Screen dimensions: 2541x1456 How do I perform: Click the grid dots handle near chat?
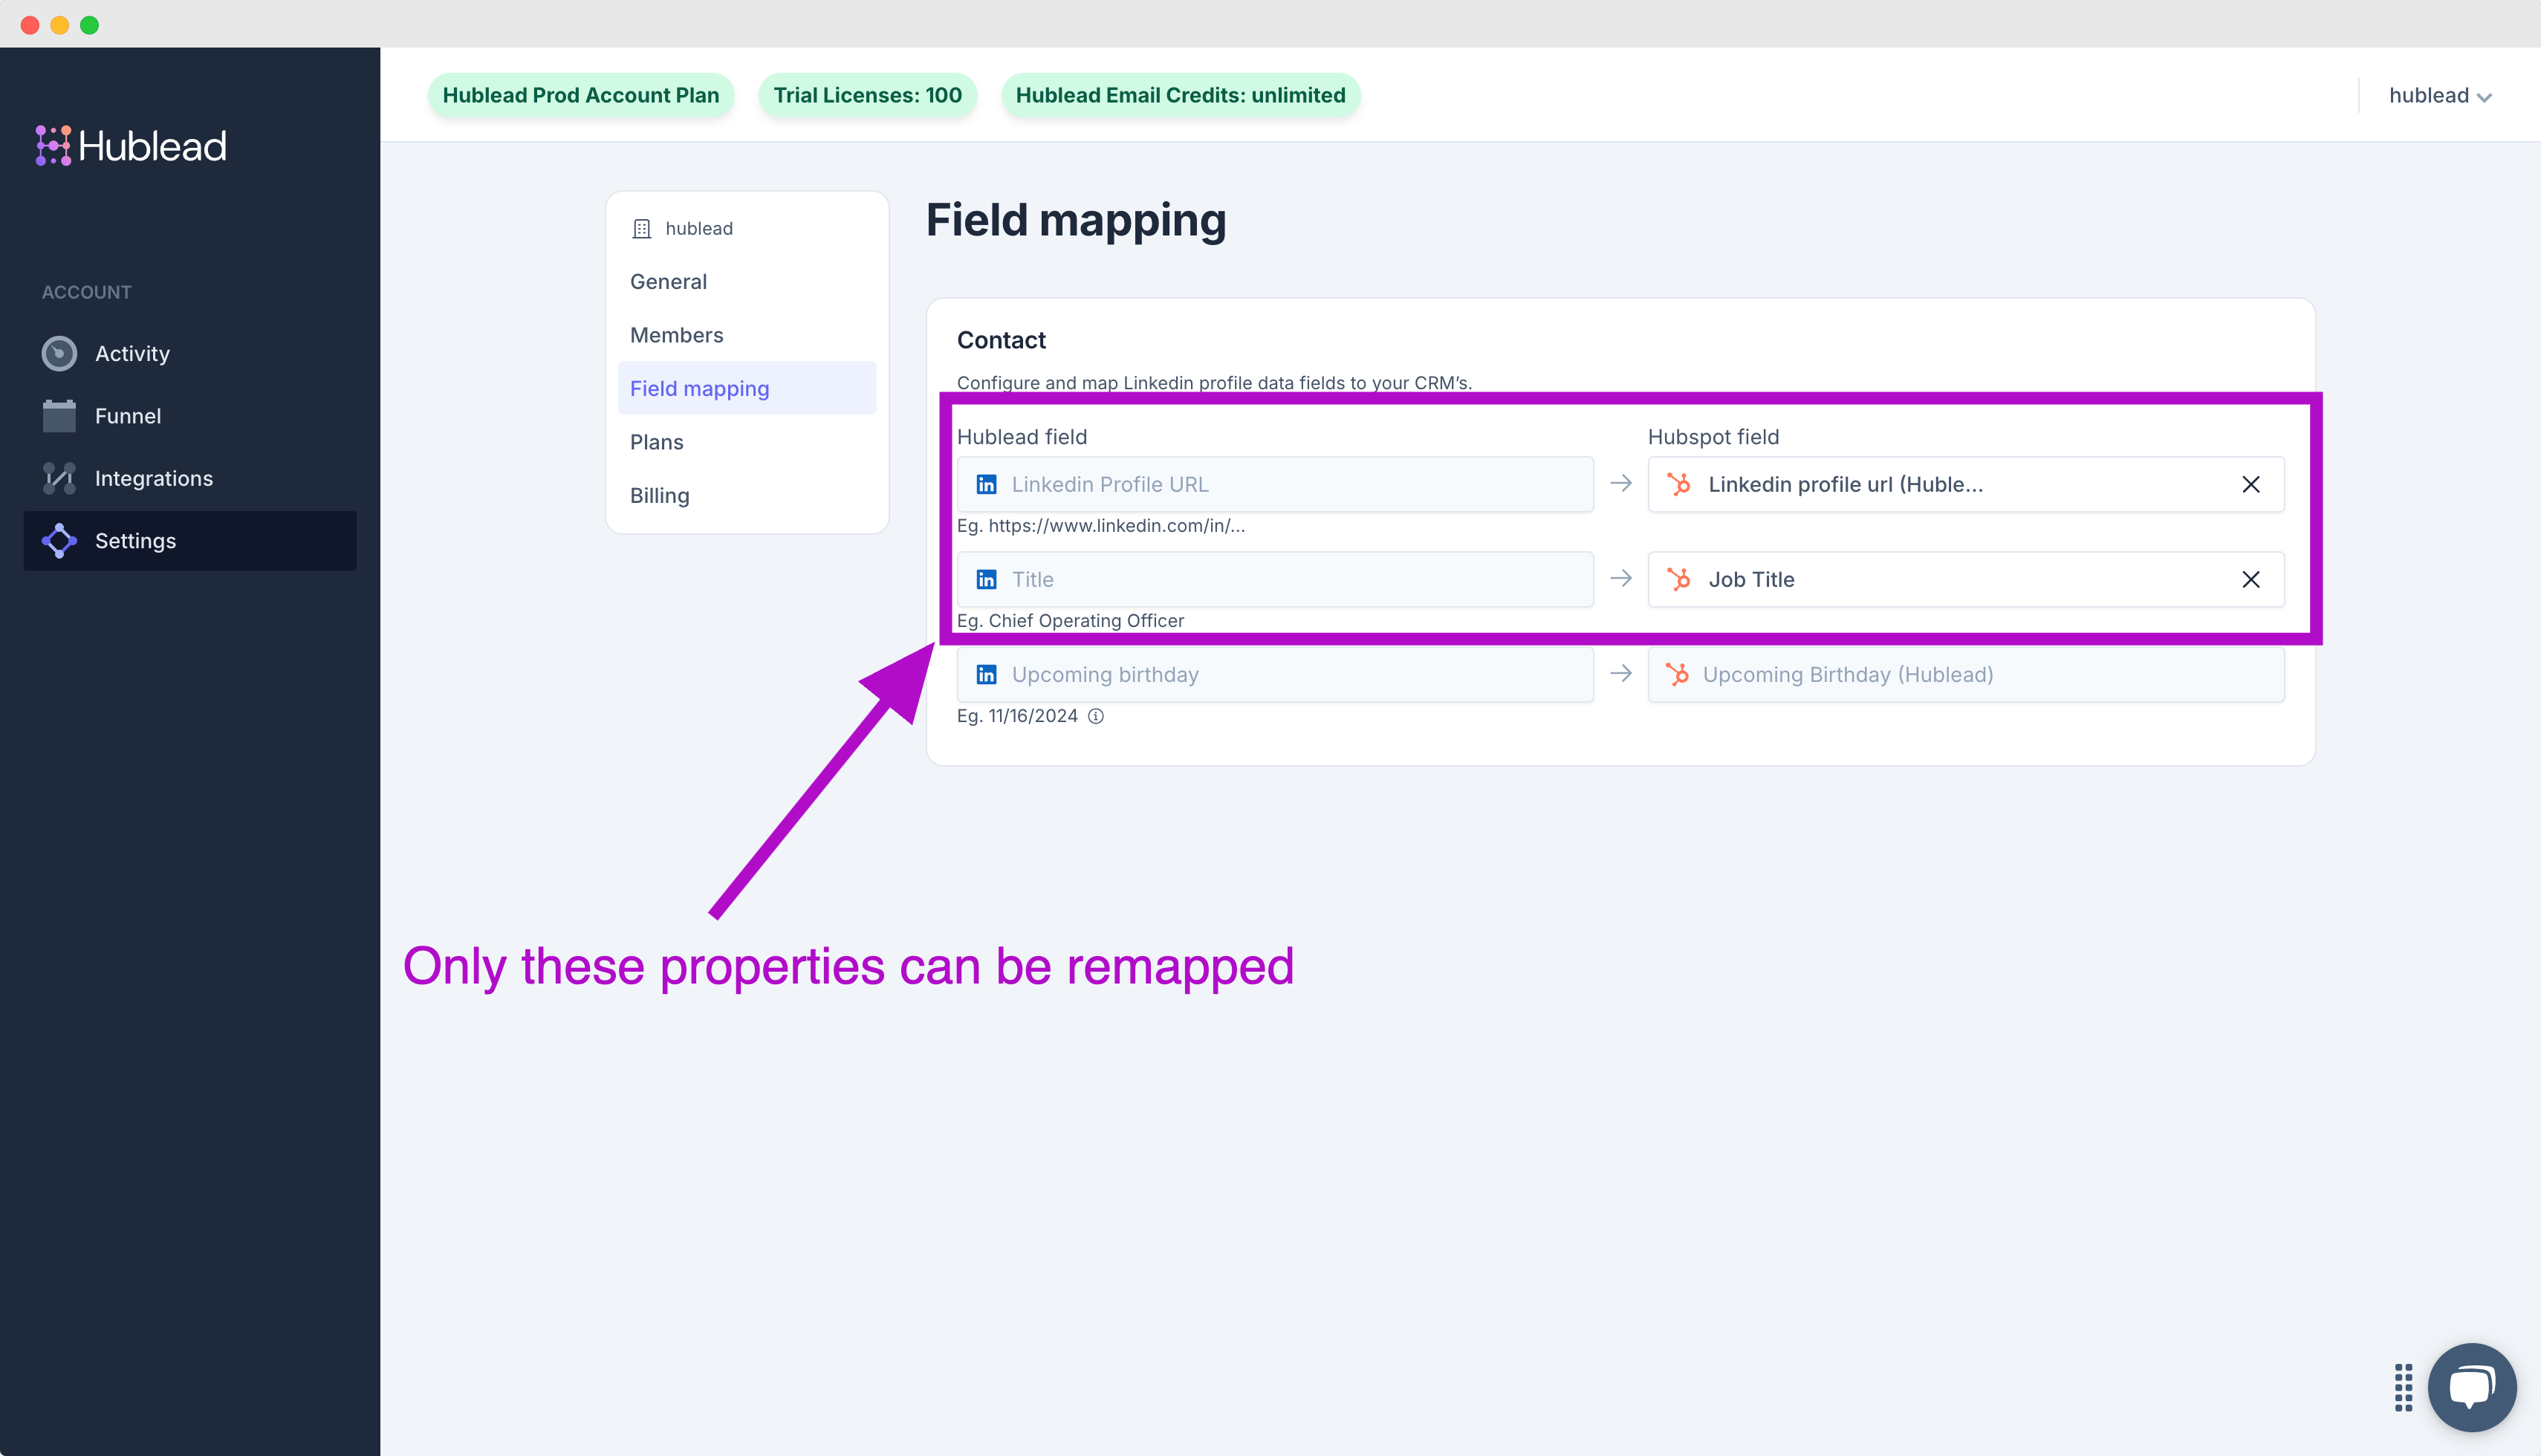point(2403,1387)
